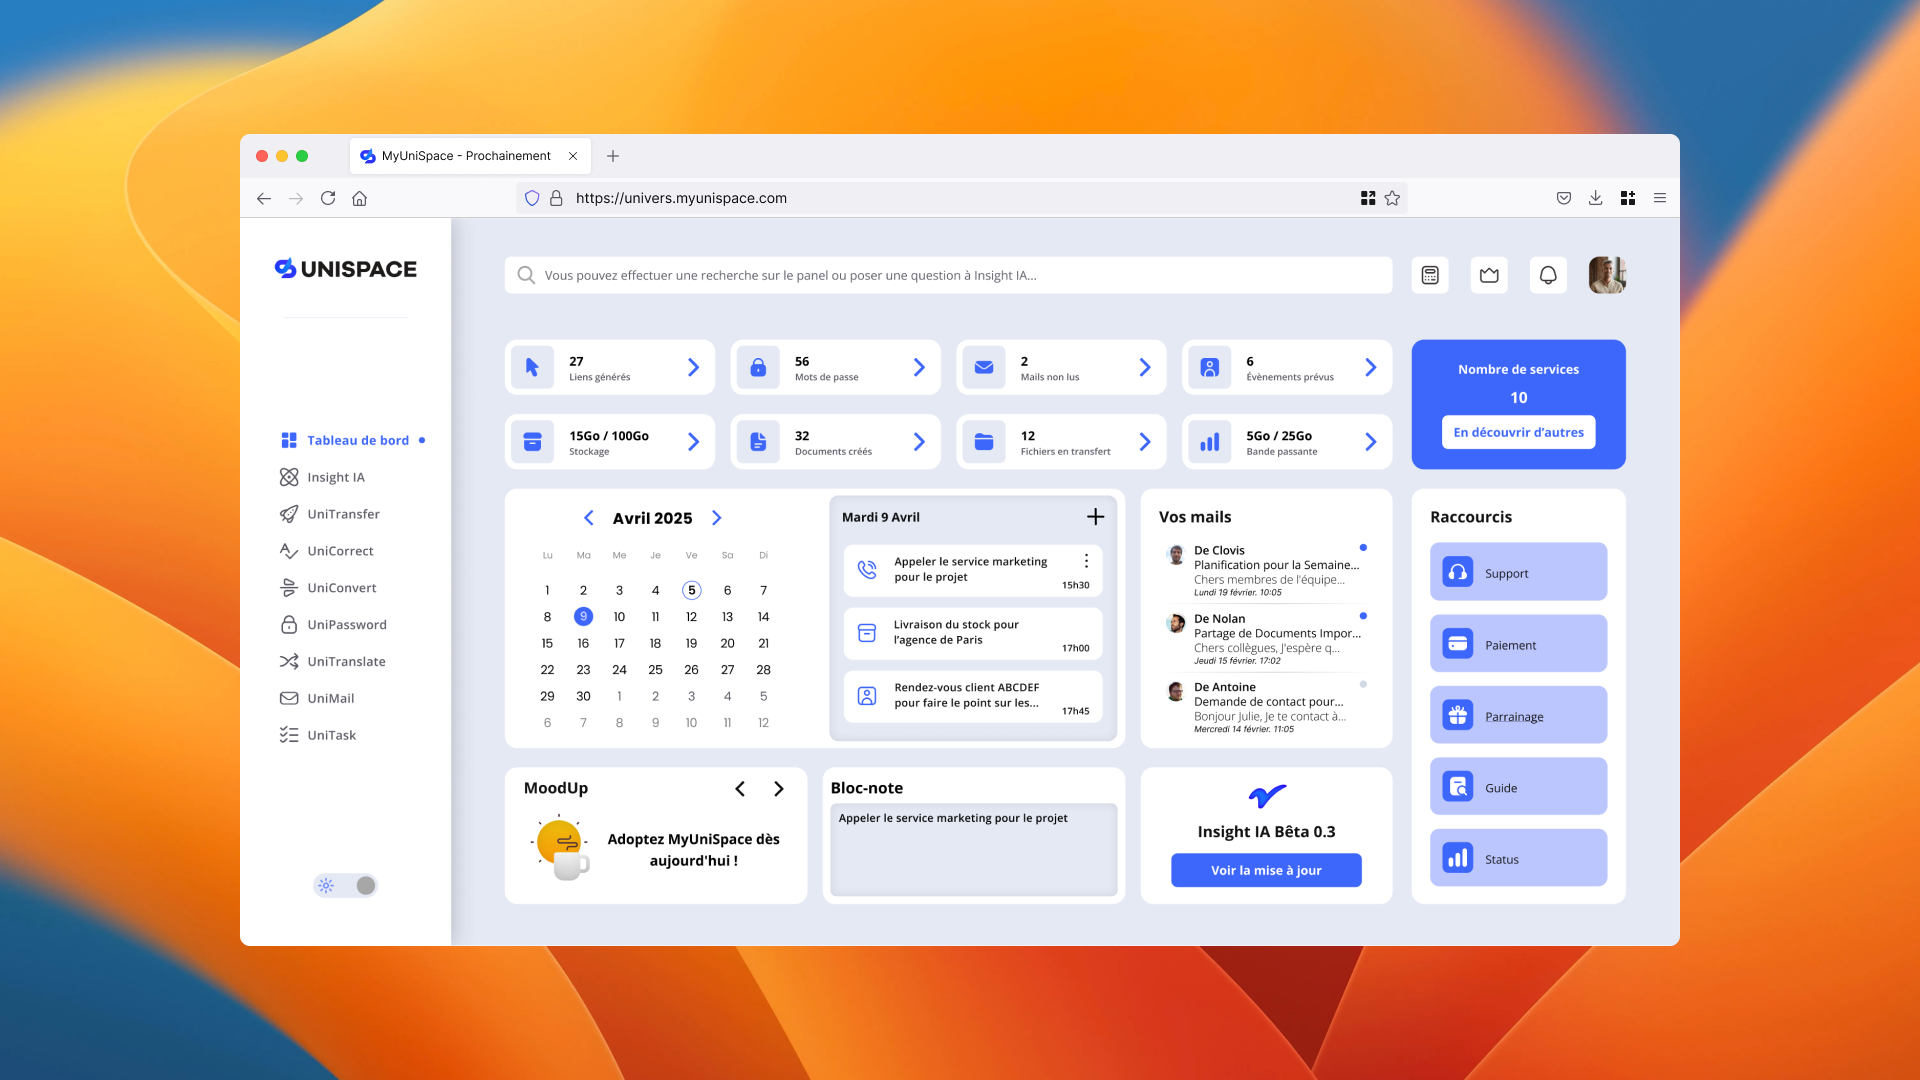Open options for marketing call event

pyautogui.click(x=1086, y=561)
